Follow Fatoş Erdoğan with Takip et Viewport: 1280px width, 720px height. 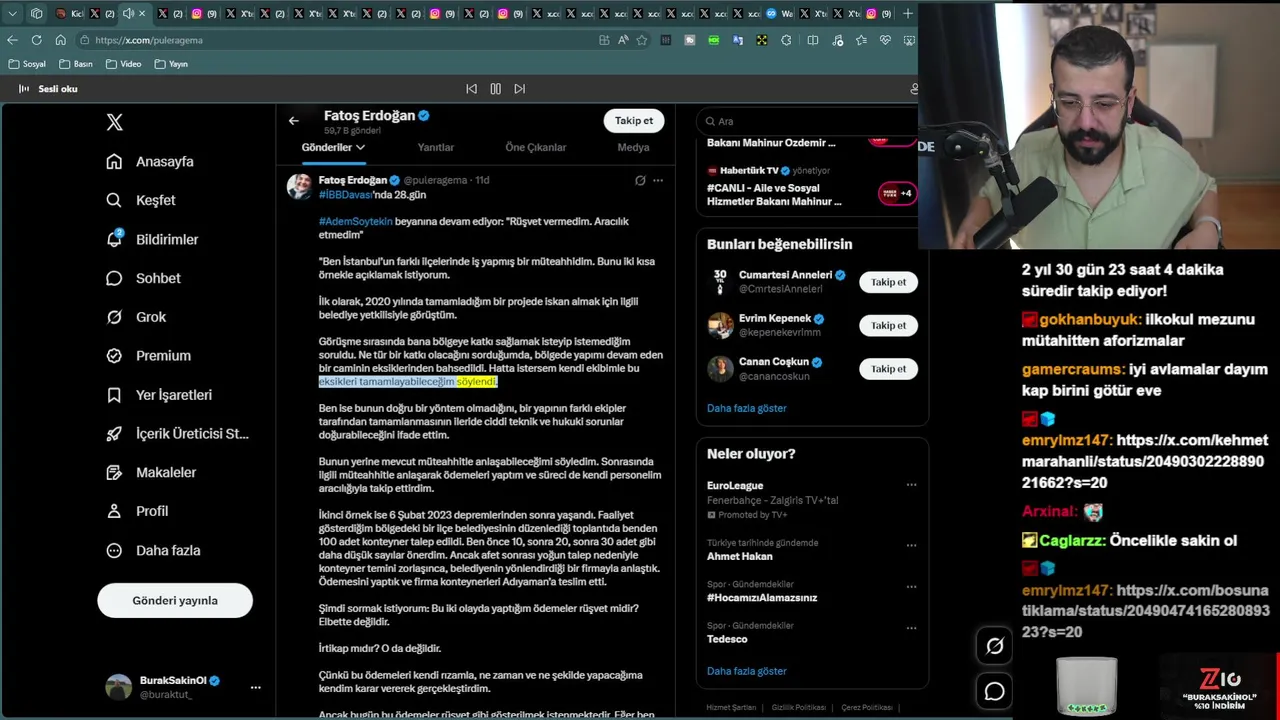(x=633, y=120)
